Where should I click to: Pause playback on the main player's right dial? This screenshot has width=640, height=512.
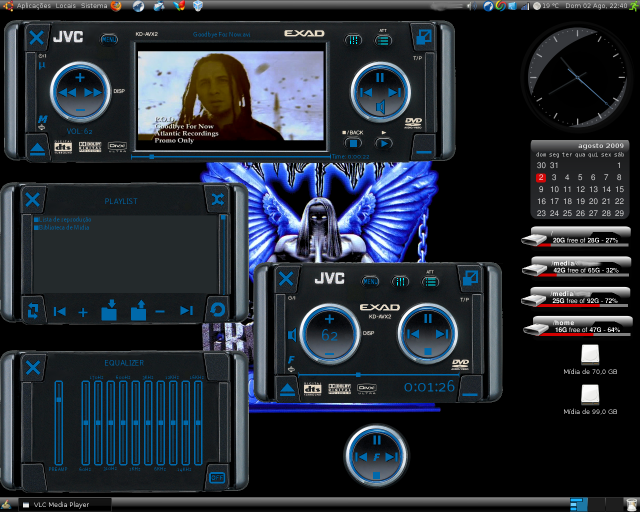[380, 77]
